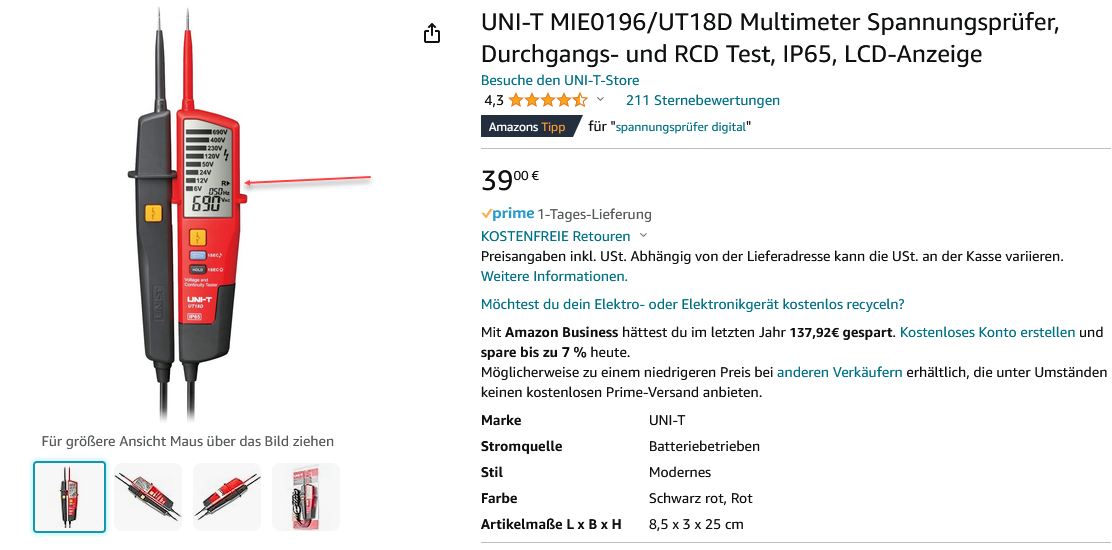
Task: Click the Elektrogerät kostenlos recyceln link
Action: [692, 304]
